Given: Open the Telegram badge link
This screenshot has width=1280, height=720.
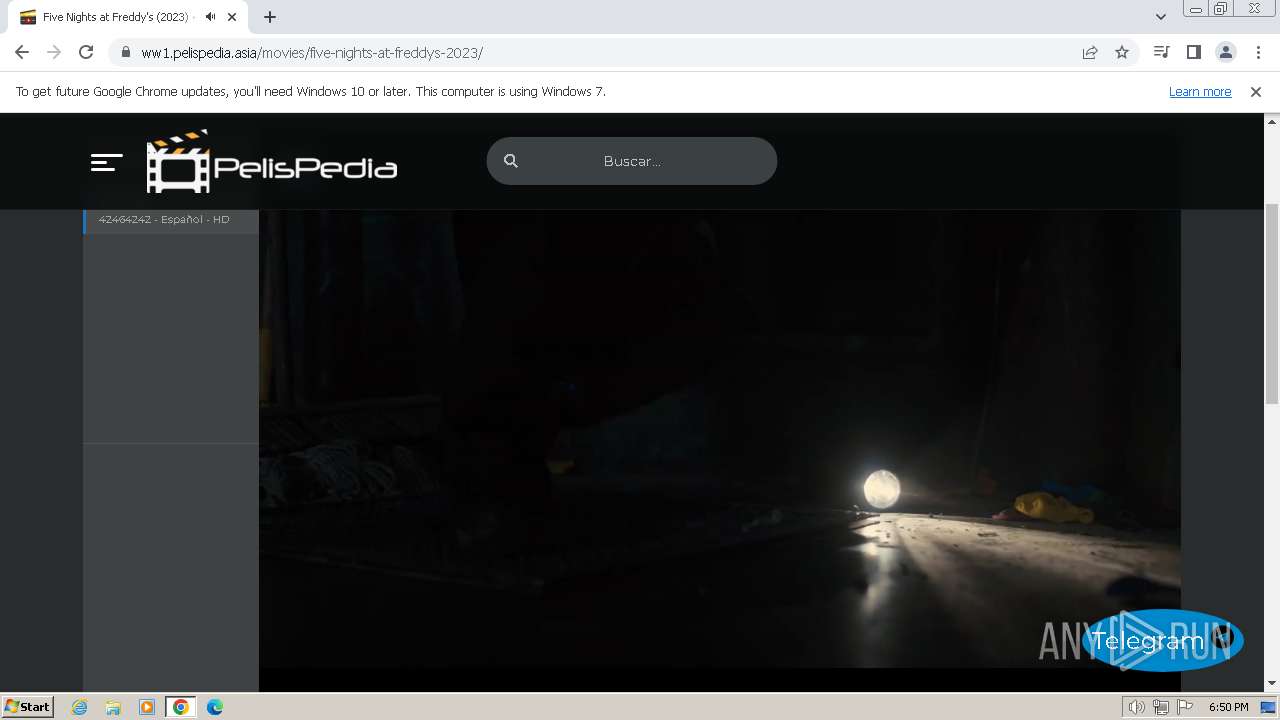Looking at the screenshot, I should tap(1162, 640).
